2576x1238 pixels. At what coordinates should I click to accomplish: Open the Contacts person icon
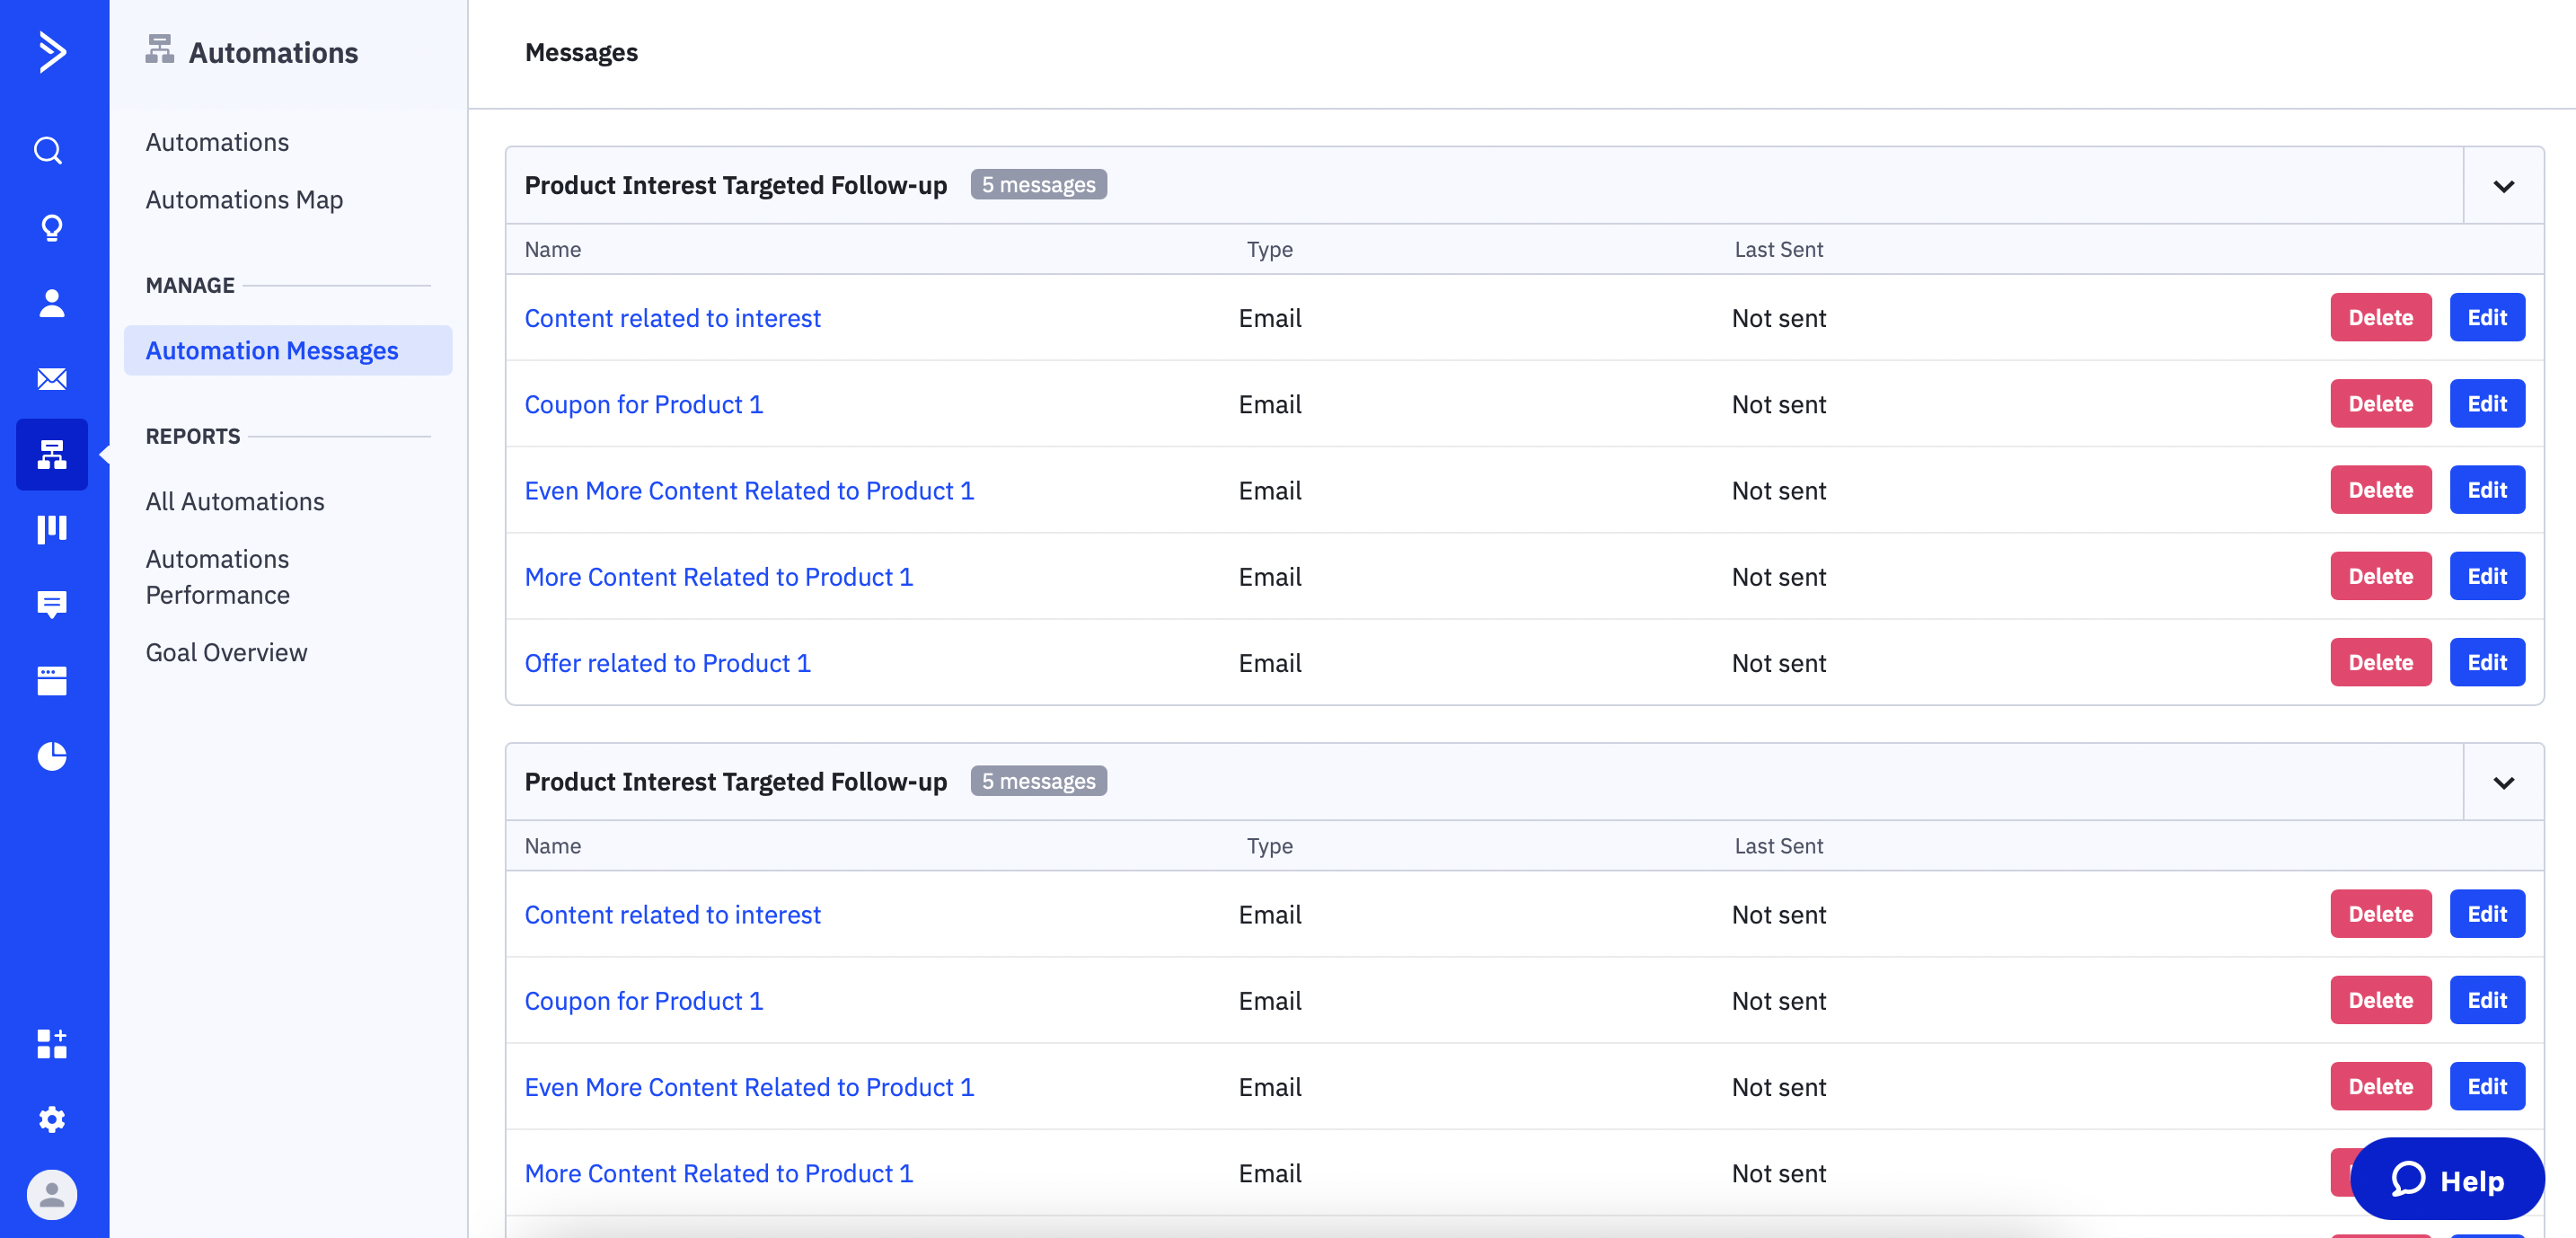tap(51, 303)
